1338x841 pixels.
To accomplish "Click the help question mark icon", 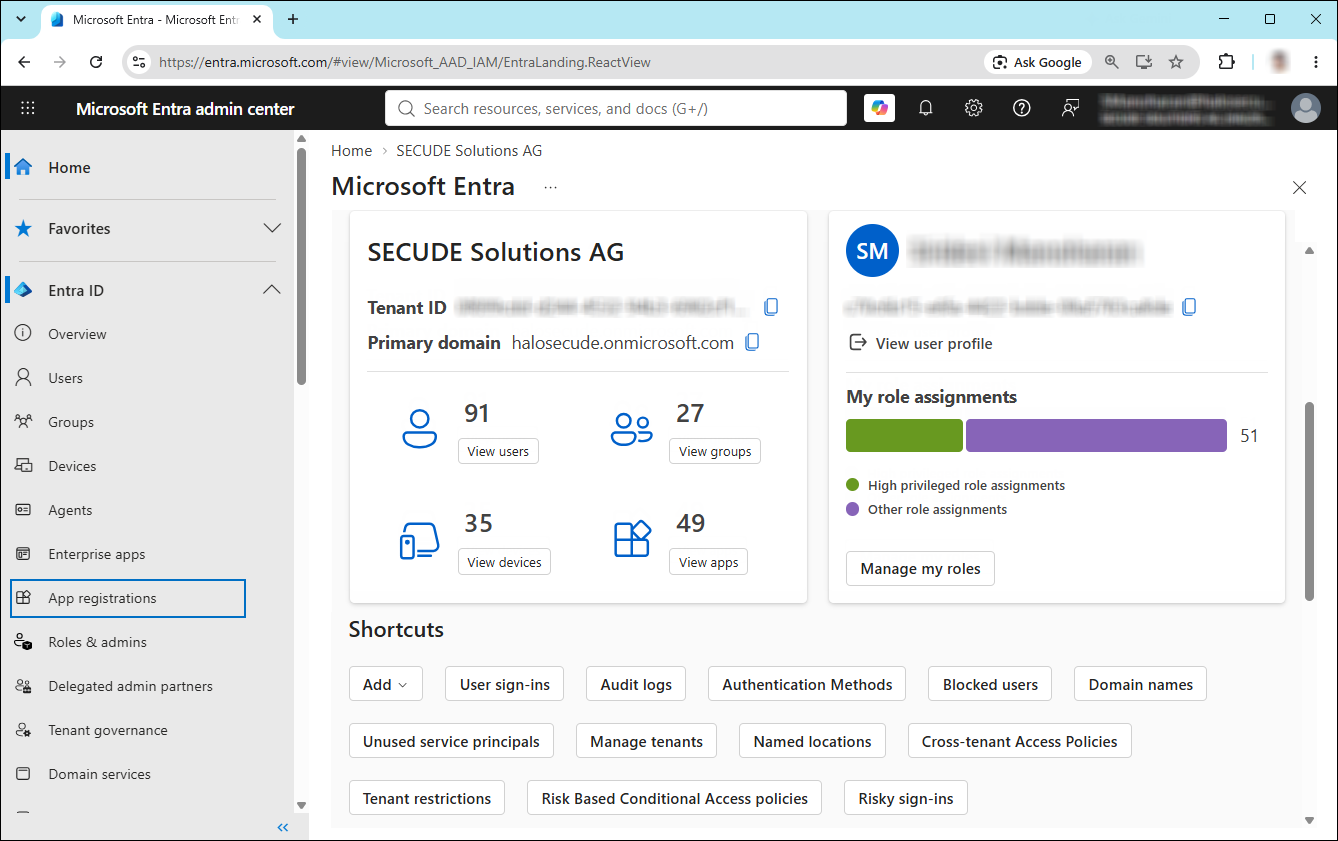I will pyautogui.click(x=1022, y=108).
